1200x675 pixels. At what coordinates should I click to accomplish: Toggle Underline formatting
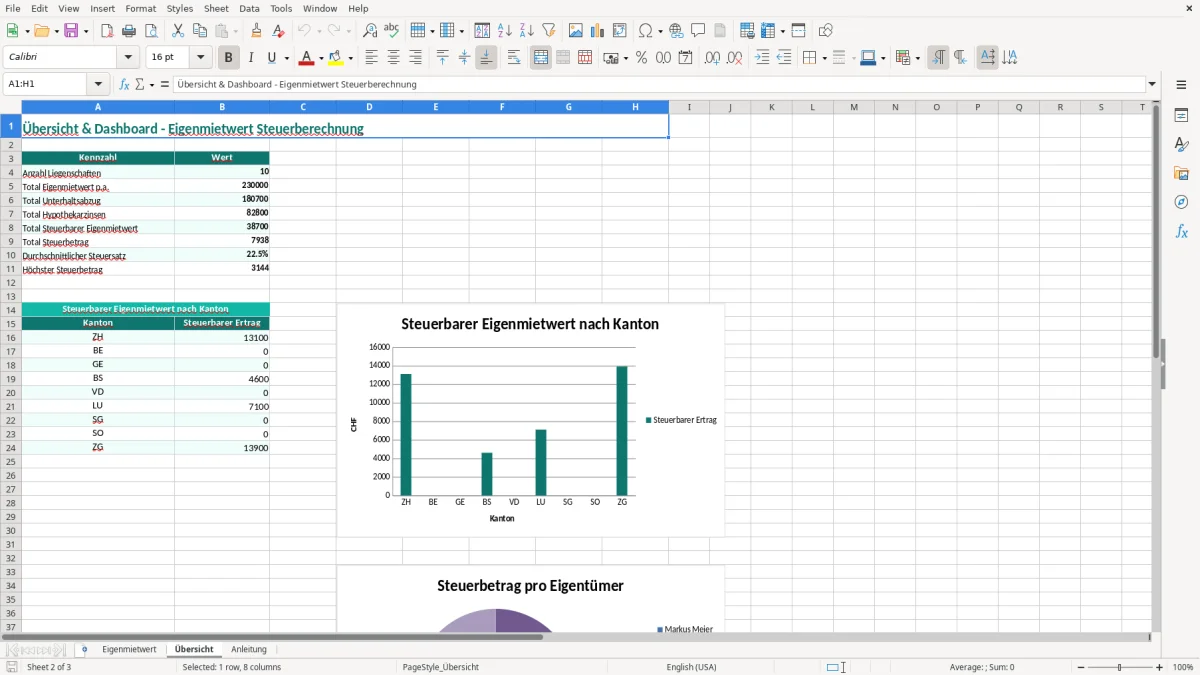[271, 58]
